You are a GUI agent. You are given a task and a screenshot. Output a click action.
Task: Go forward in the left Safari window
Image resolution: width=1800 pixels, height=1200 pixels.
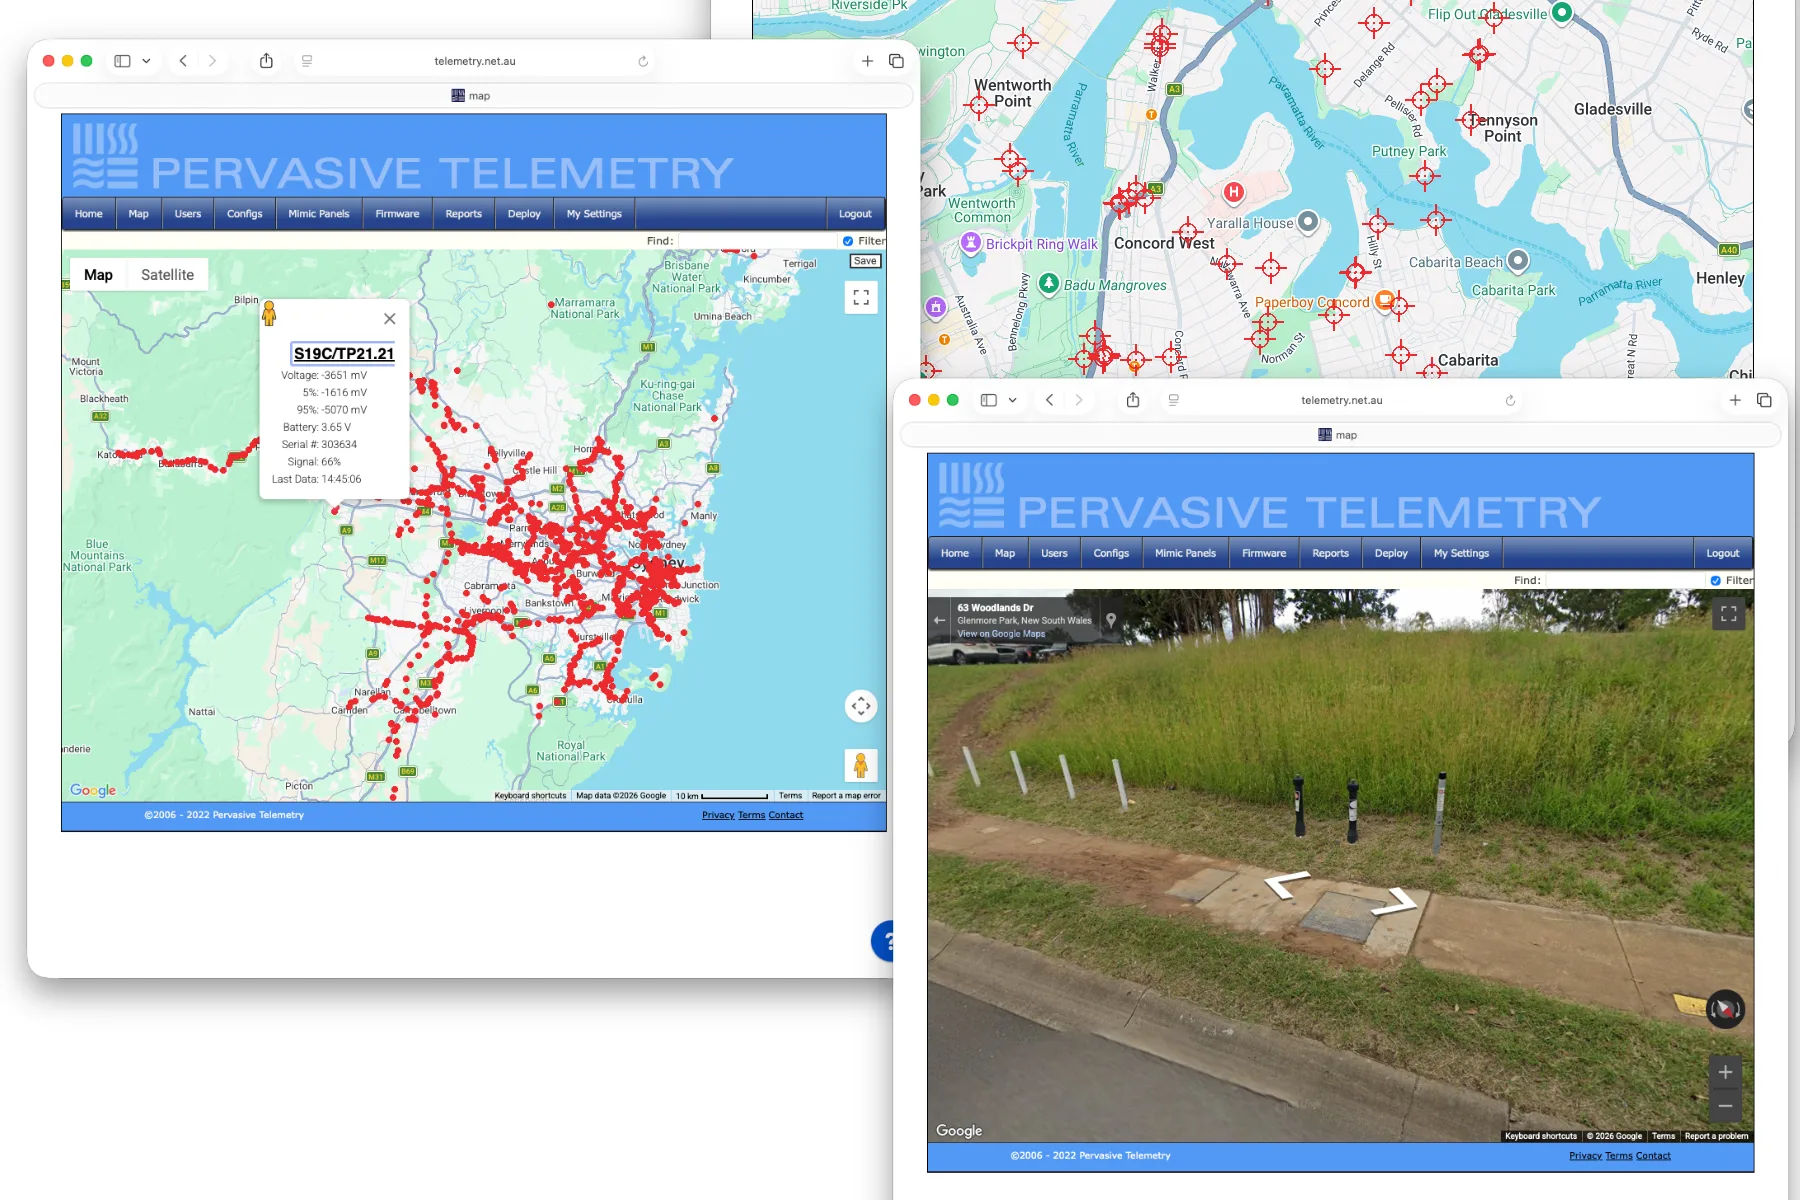212,61
